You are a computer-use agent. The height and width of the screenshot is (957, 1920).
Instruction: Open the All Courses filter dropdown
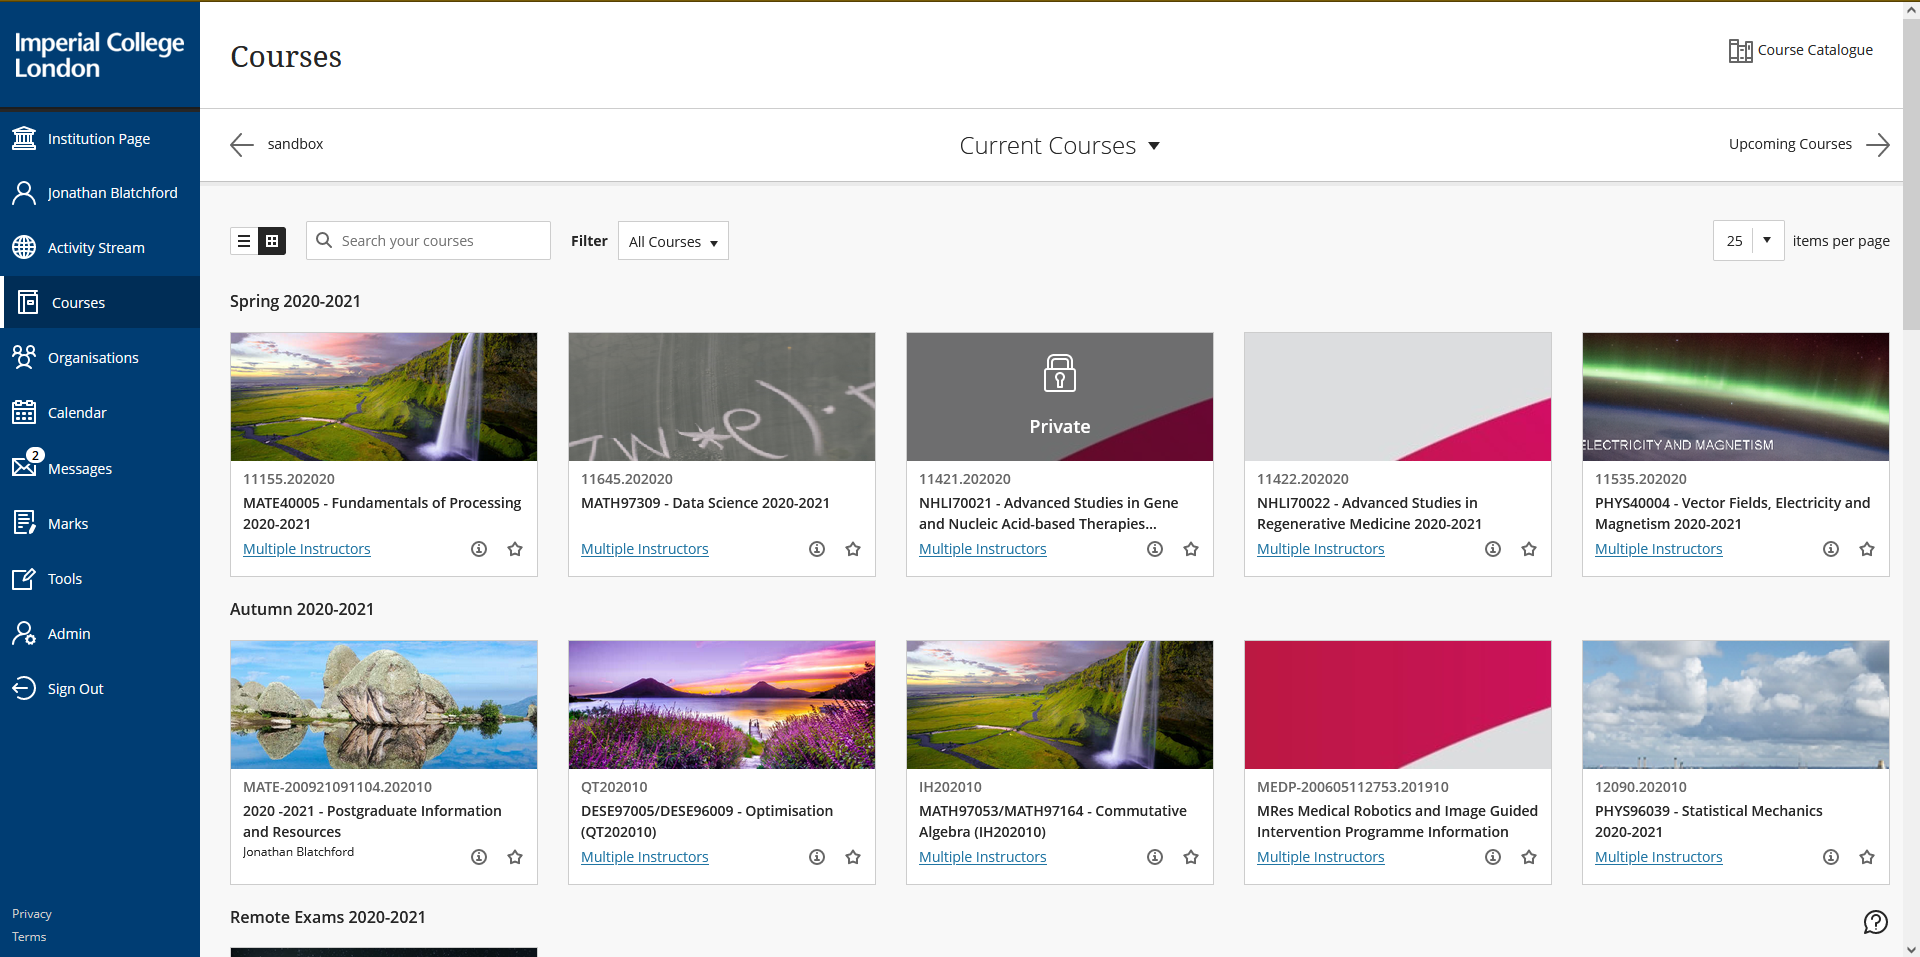click(x=673, y=242)
